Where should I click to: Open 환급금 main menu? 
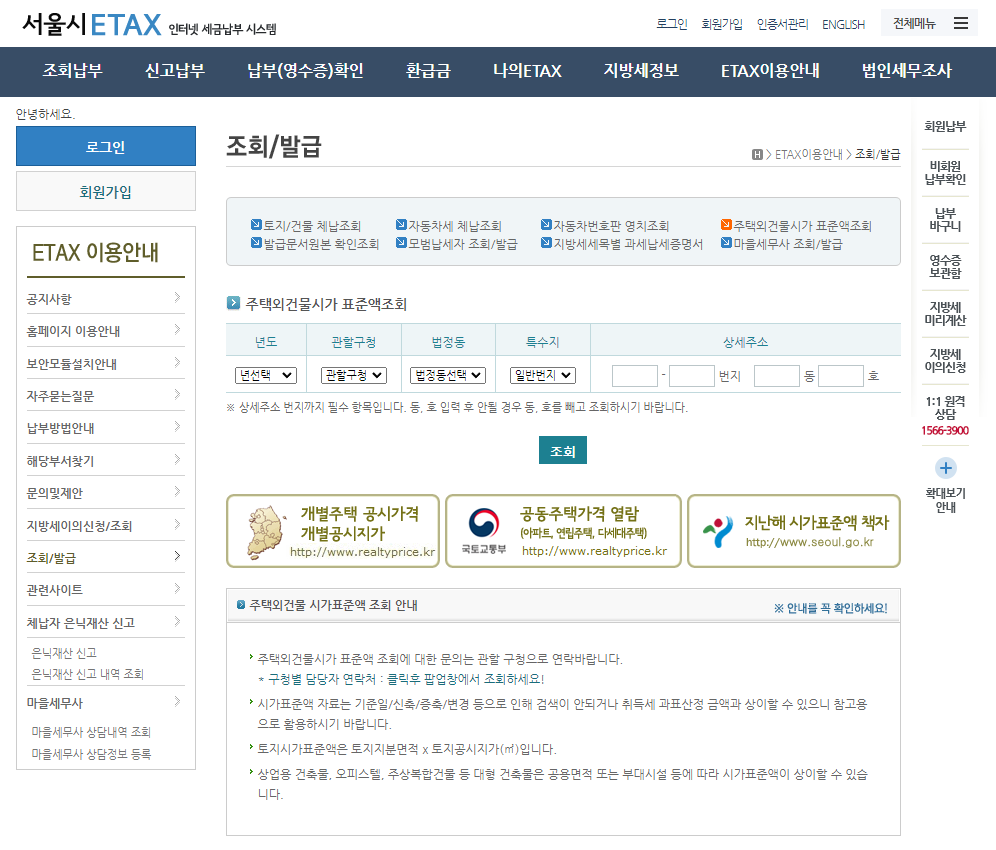coord(428,71)
